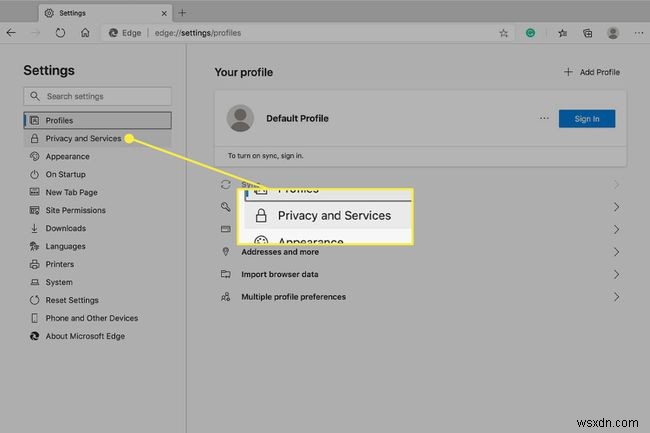Expand the passwords row chevron by key icon
The image size is (650, 433).
[616, 207]
